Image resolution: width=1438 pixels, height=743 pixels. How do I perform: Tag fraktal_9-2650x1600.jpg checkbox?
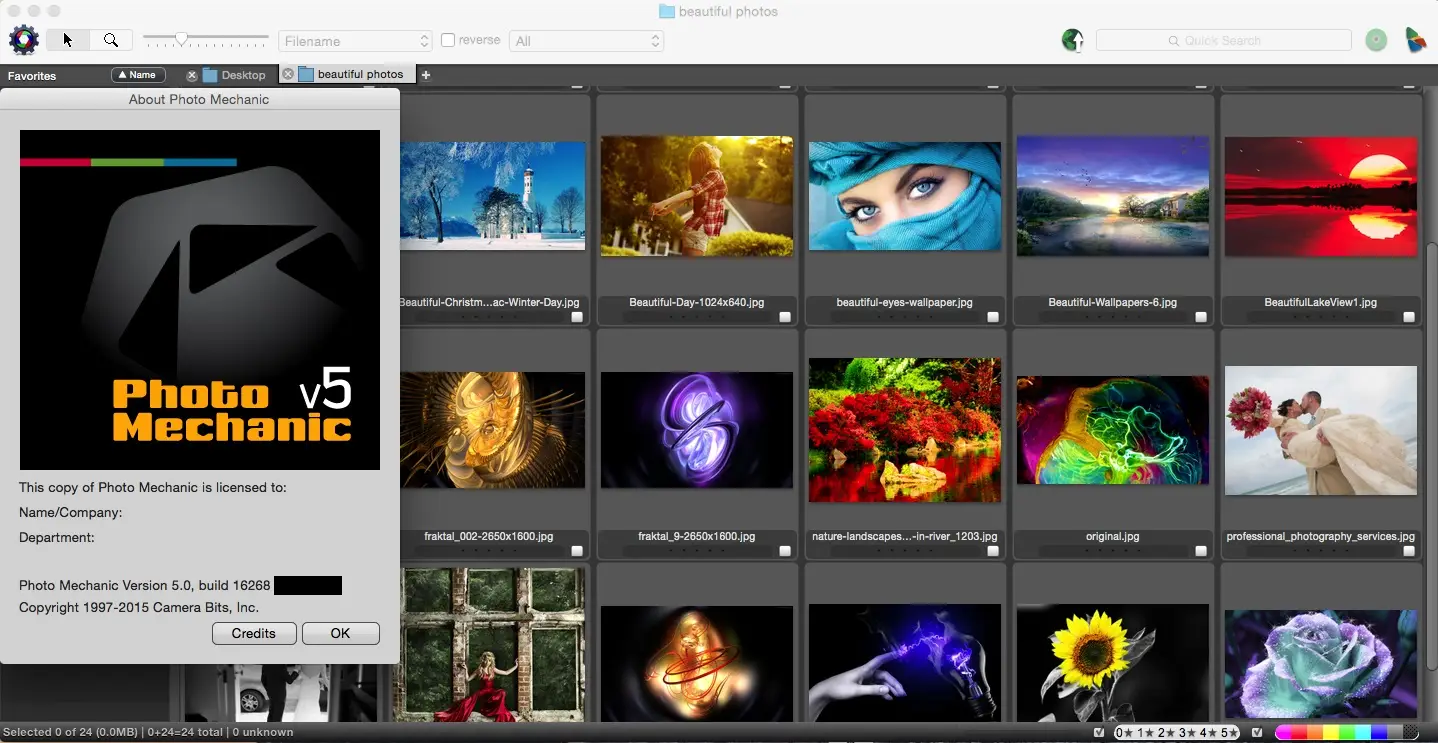[785, 551]
